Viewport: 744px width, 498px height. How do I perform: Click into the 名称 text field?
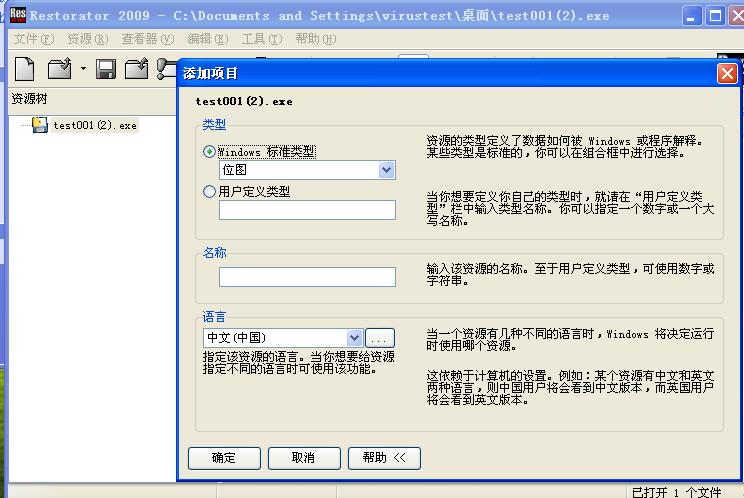coord(307,277)
